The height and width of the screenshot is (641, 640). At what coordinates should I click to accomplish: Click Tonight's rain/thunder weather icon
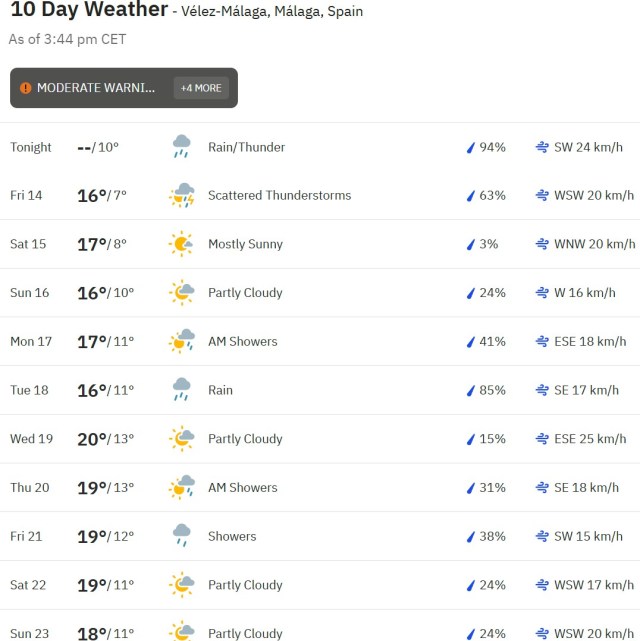[181, 147]
